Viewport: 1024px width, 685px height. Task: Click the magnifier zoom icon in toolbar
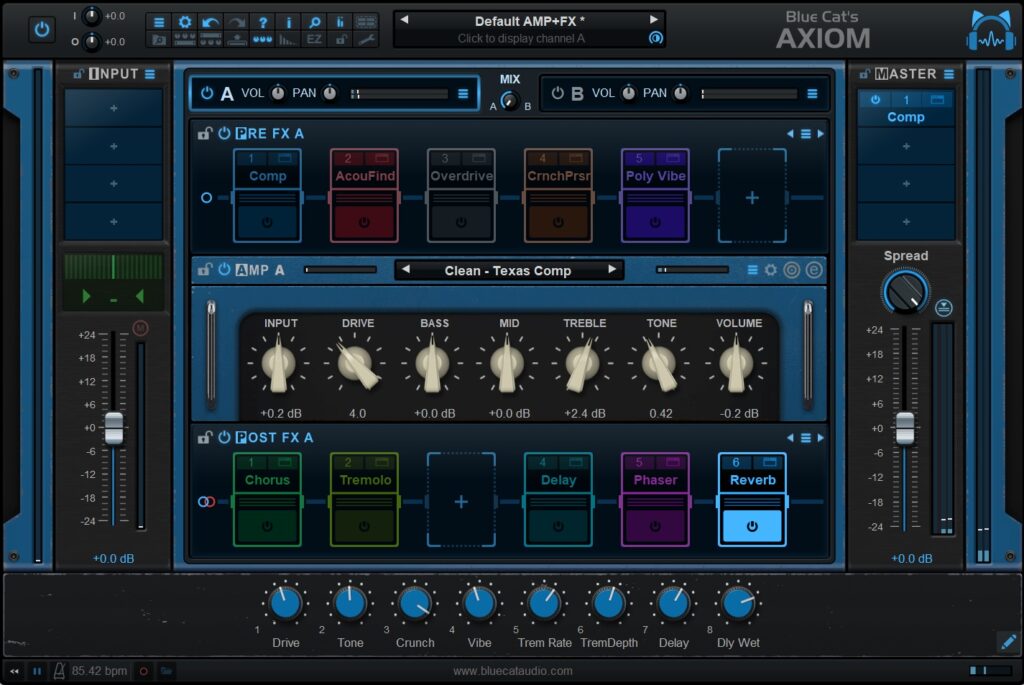pyautogui.click(x=314, y=22)
